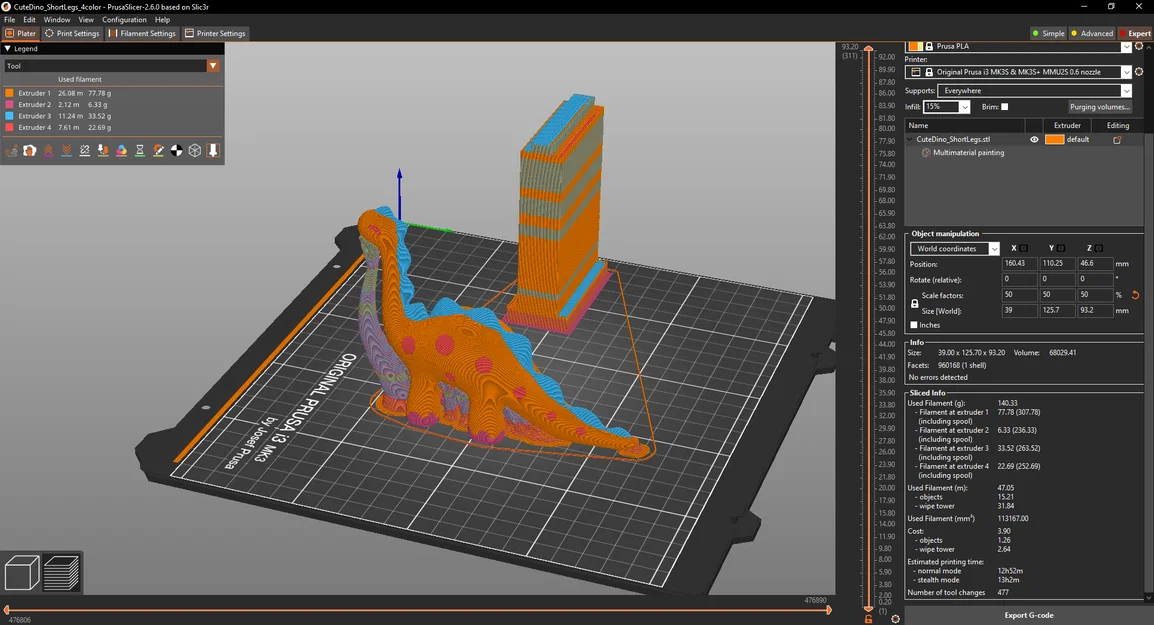Viewport: 1154px width, 625px height.
Task: Open the File menu
Action: click(10, 20)
